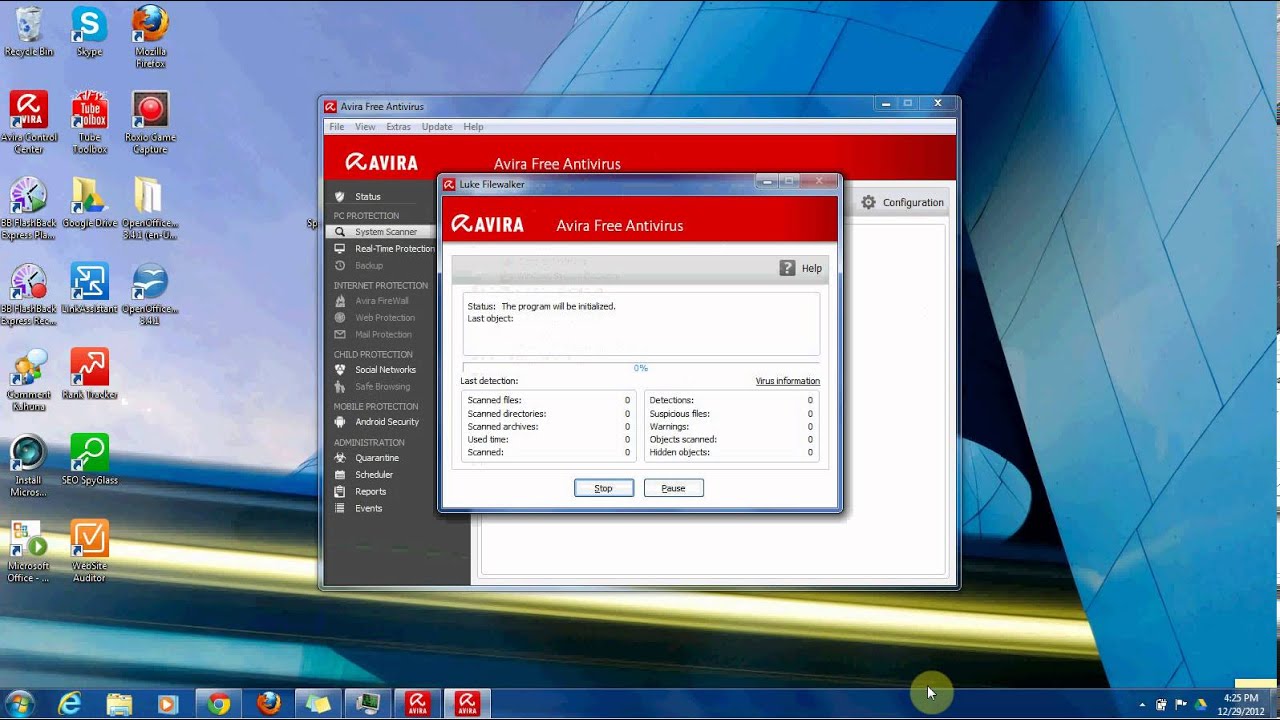This screenshot has width=1280, height=720.
Task: Select the WebSite Auditor desktop icon
Action: [89, 551]
